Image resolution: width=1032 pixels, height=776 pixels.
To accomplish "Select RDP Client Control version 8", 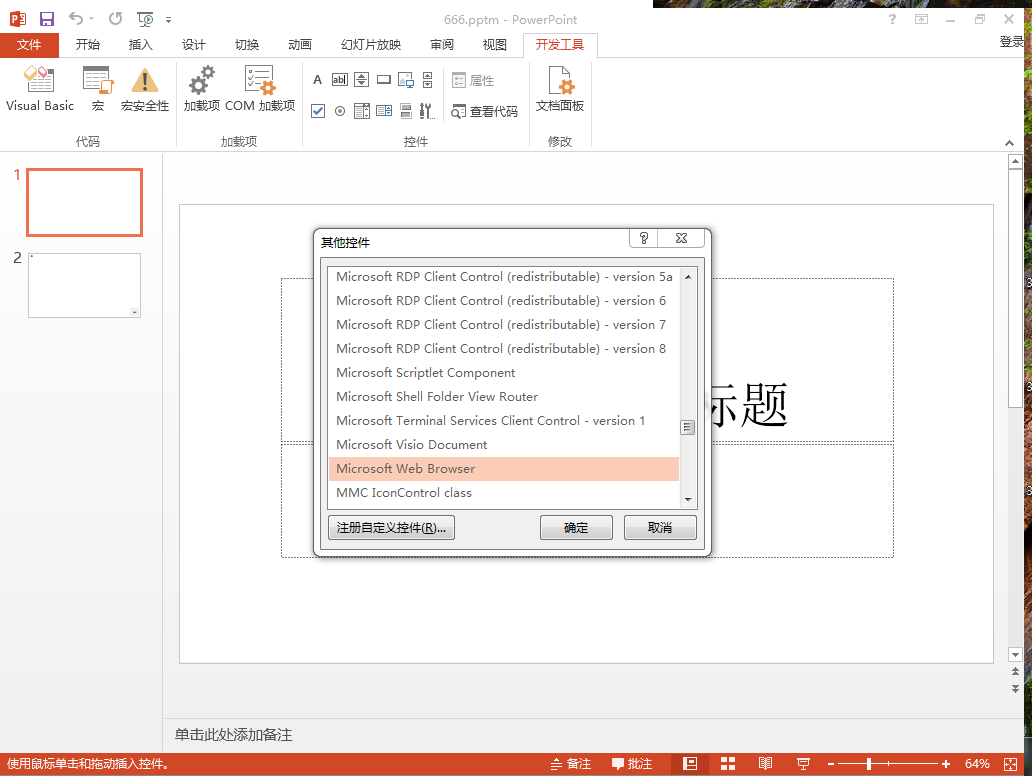I will pyautogui.click(x=503, y=349).
